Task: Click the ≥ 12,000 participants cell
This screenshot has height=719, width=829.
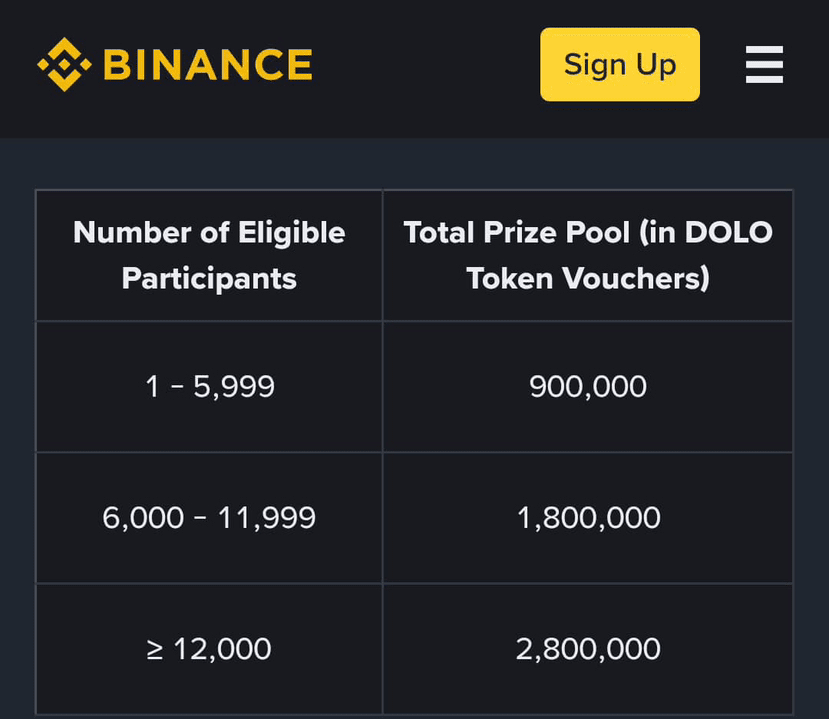Action: tap(209, 649)
